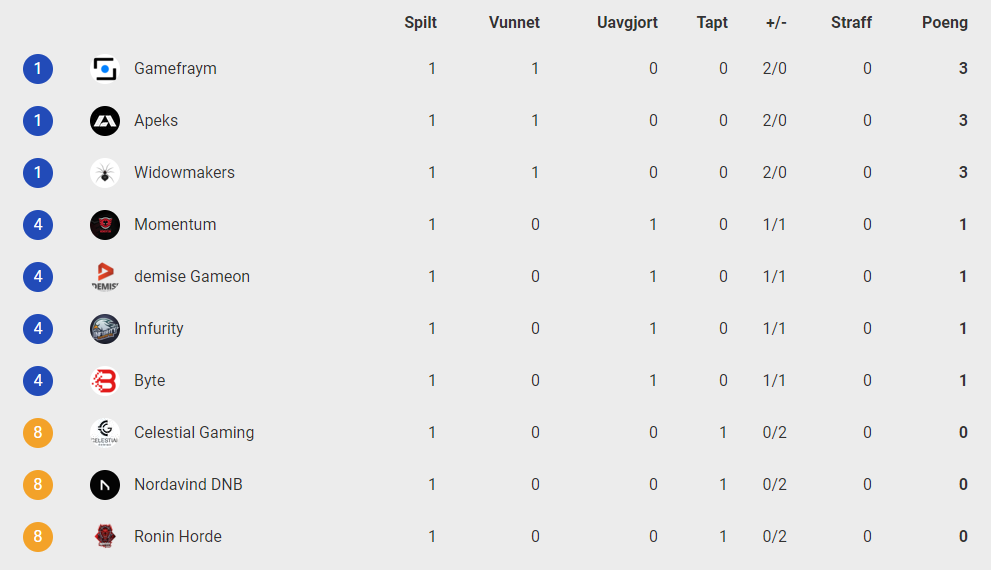The image size is (991, 570).
Task: Sort table by Poeng column header
Action: point(944,23)
